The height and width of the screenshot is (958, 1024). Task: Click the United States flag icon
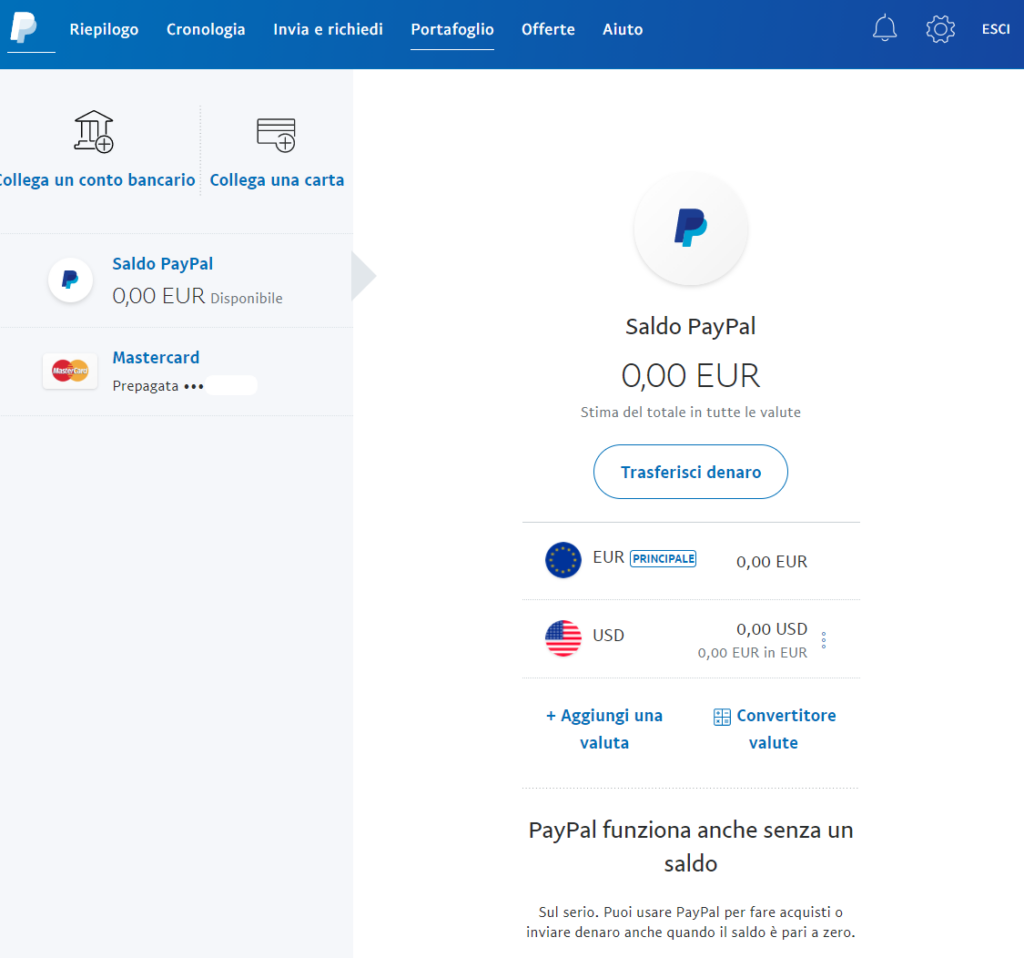pyautogui.click(x=563, y=638)
